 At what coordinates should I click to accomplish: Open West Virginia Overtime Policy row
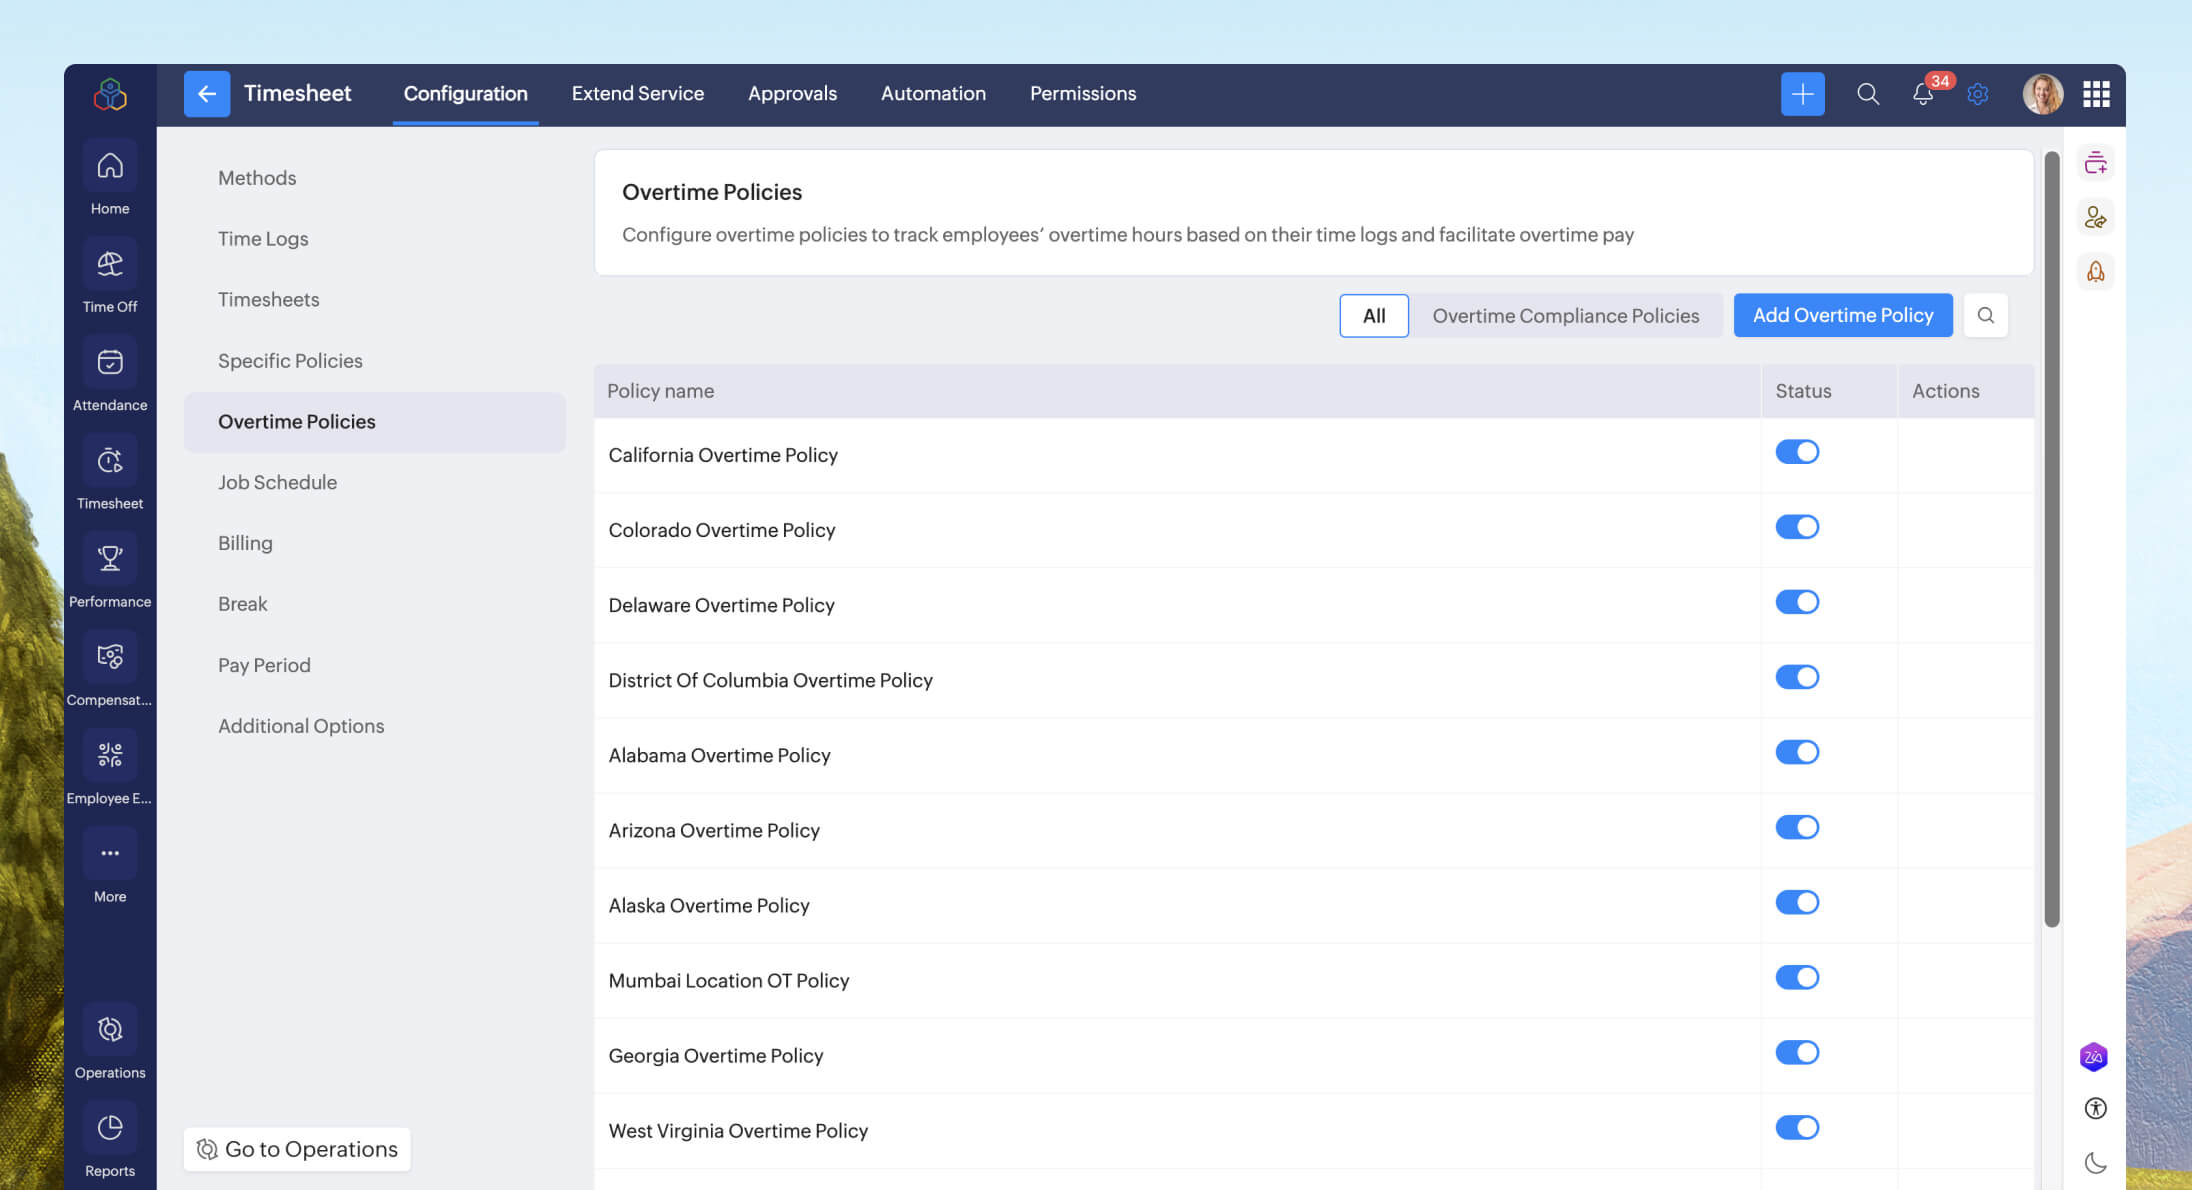(1314, 1130)
